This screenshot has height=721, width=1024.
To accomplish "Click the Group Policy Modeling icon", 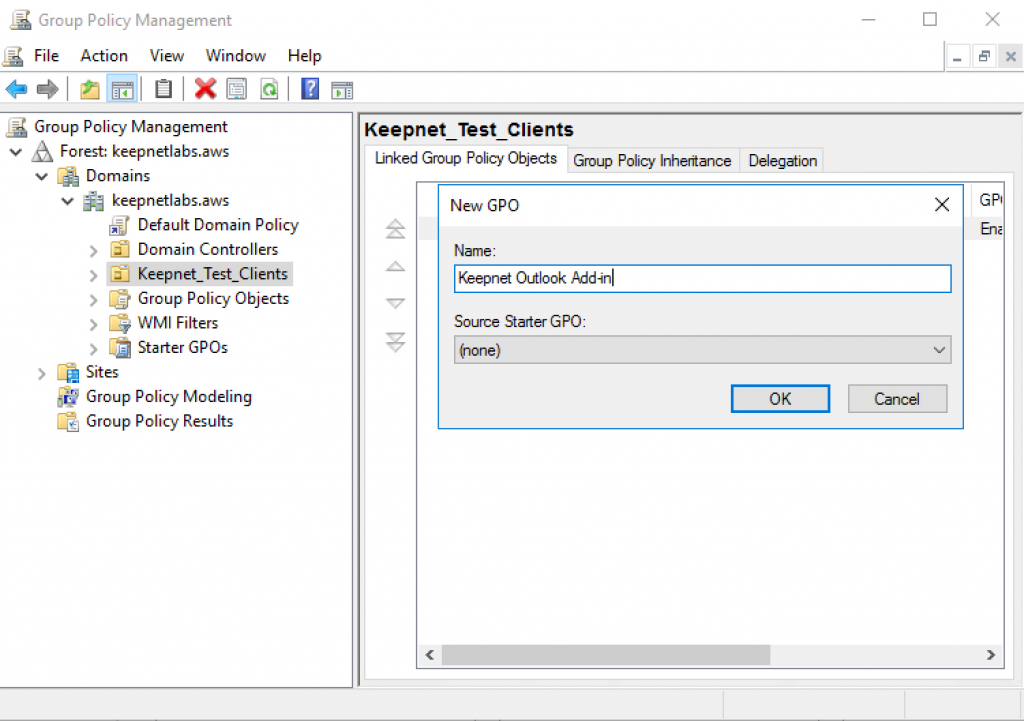I will pos(68,396).
